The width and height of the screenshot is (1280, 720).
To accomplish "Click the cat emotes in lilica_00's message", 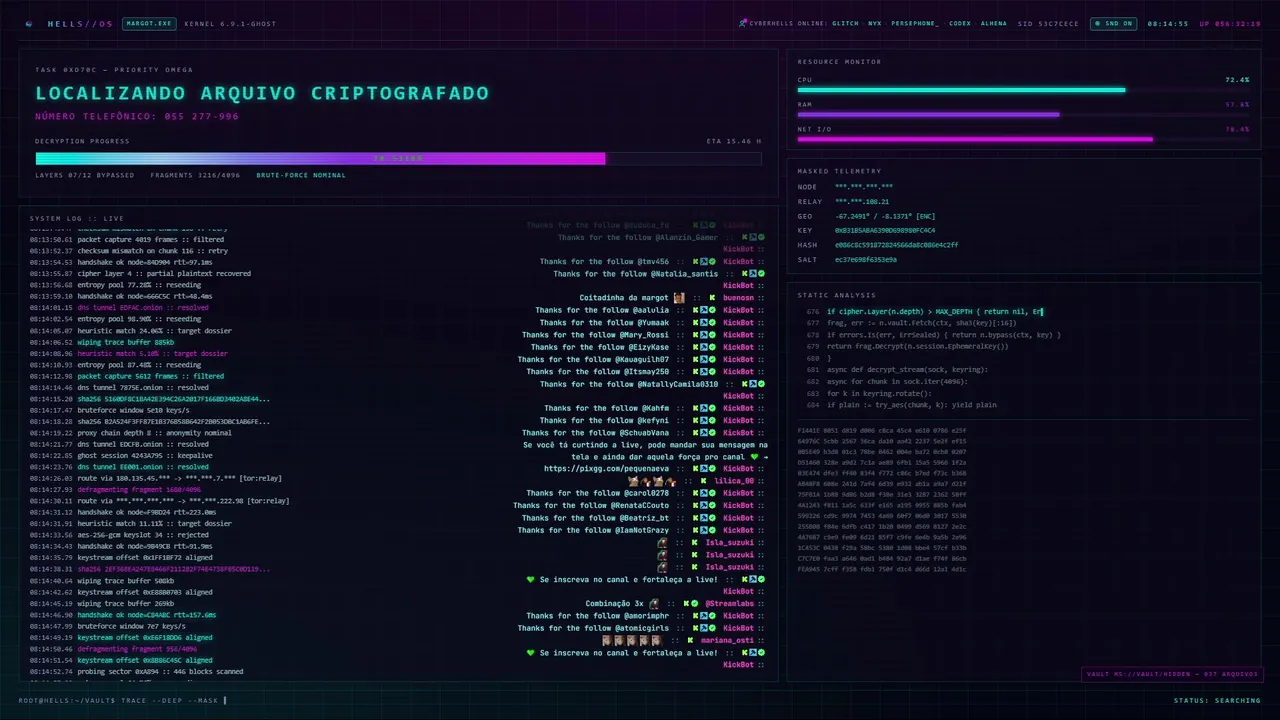I will pos(651,481).
